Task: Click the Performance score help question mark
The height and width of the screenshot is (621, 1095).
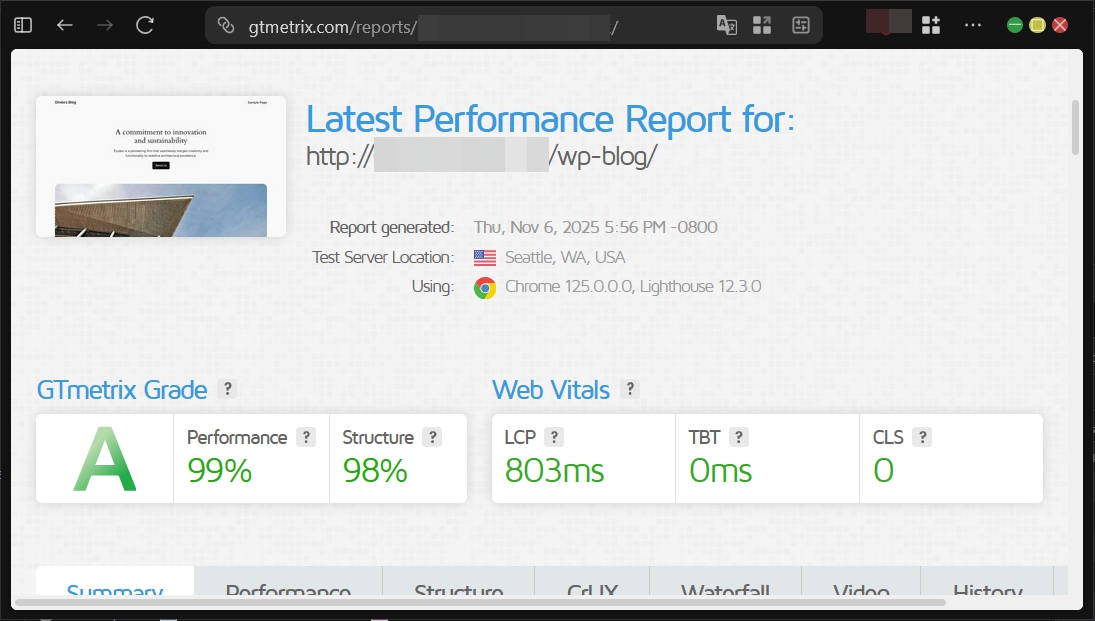Action: pos(306,437)
